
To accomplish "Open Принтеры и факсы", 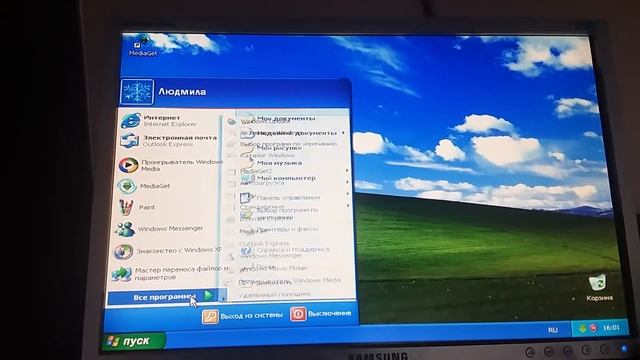I will click(x=287, y=229).
